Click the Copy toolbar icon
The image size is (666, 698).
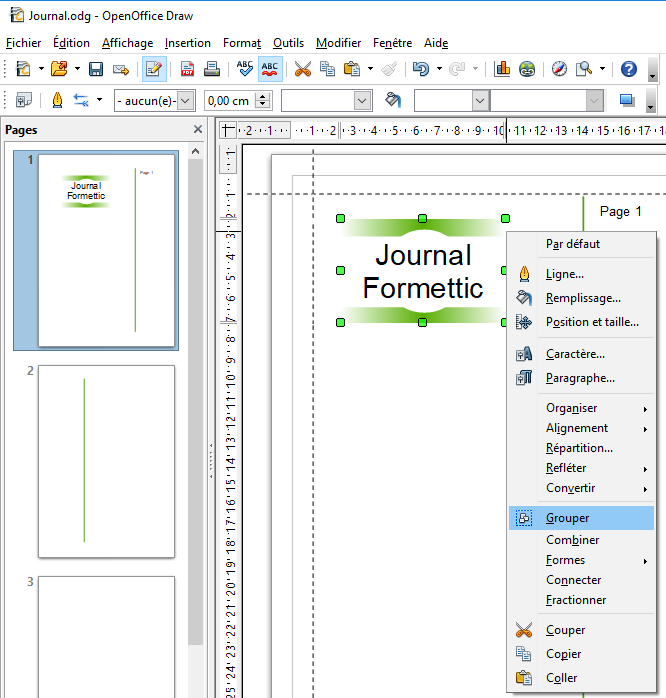pyautogui.click(x=327, y=69)
